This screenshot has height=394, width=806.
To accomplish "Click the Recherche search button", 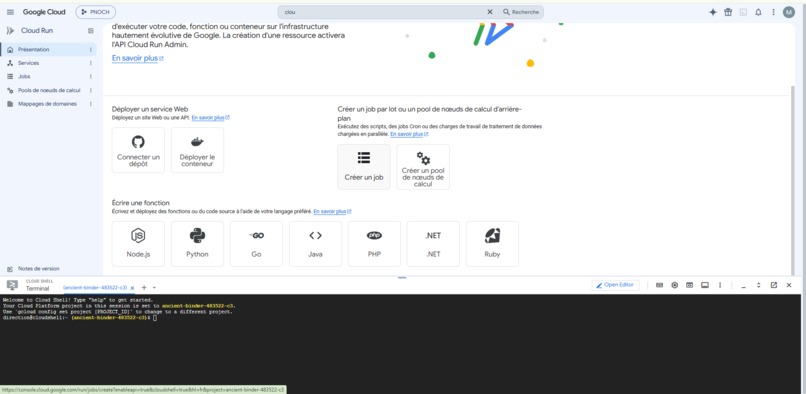I will pyautogui.click(x=521, y=12).
